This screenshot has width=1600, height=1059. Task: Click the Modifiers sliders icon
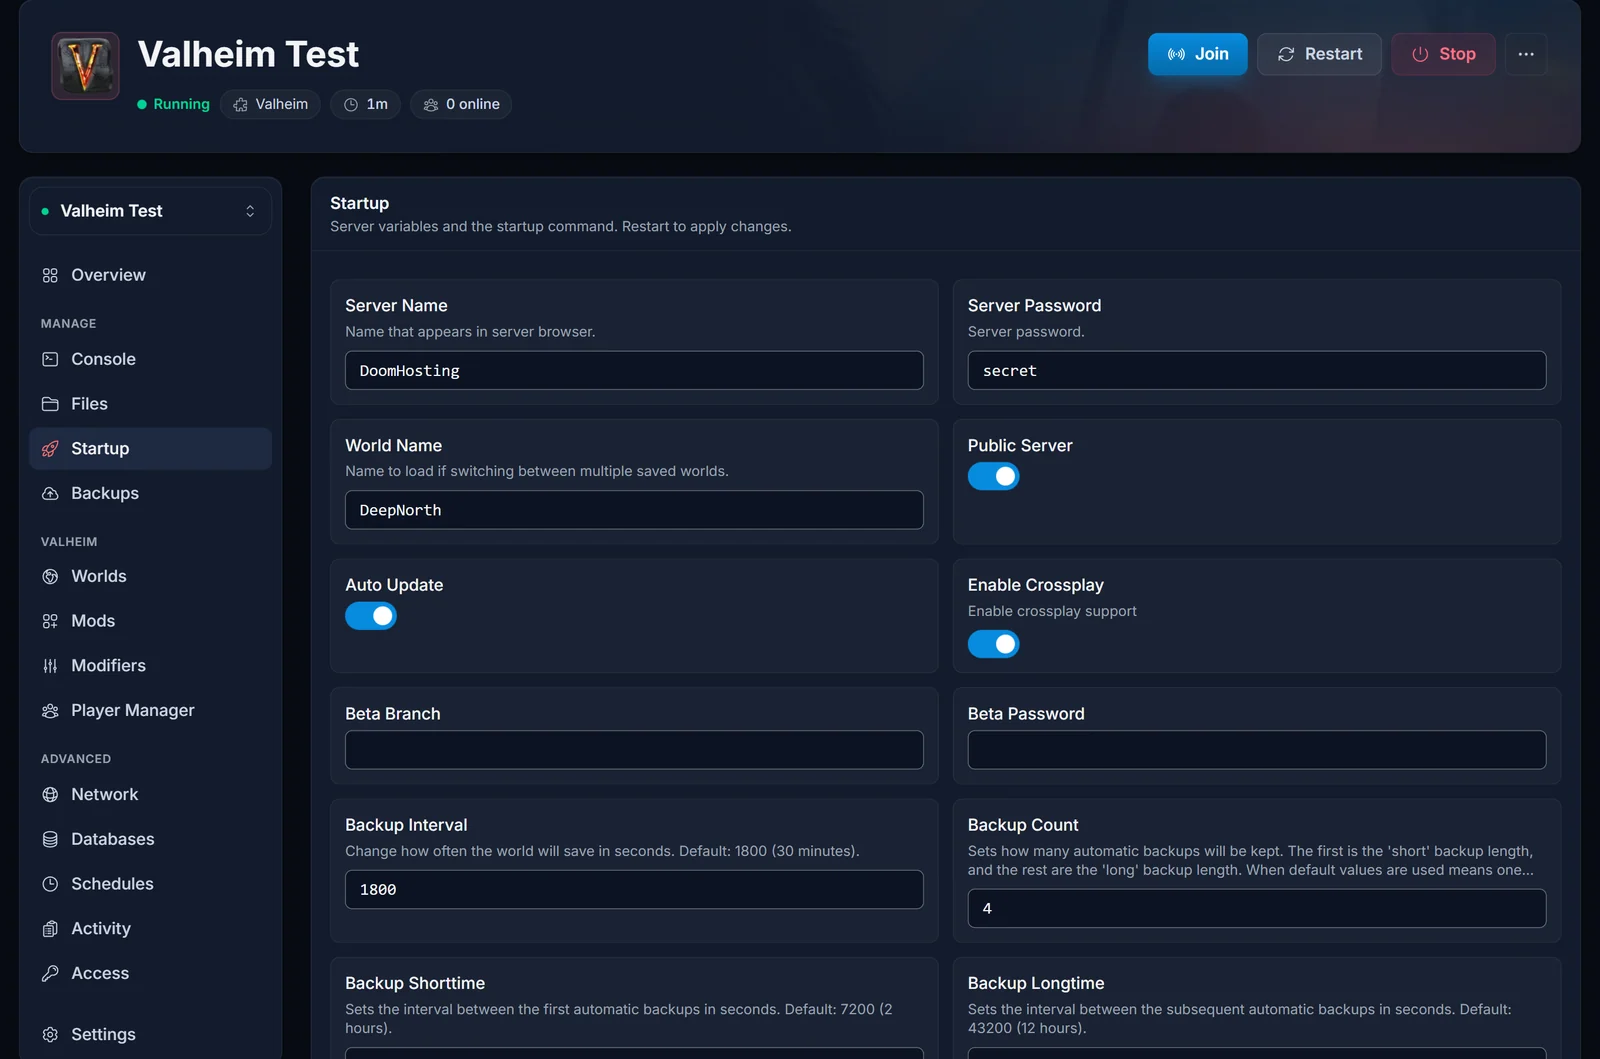[50, 666]
